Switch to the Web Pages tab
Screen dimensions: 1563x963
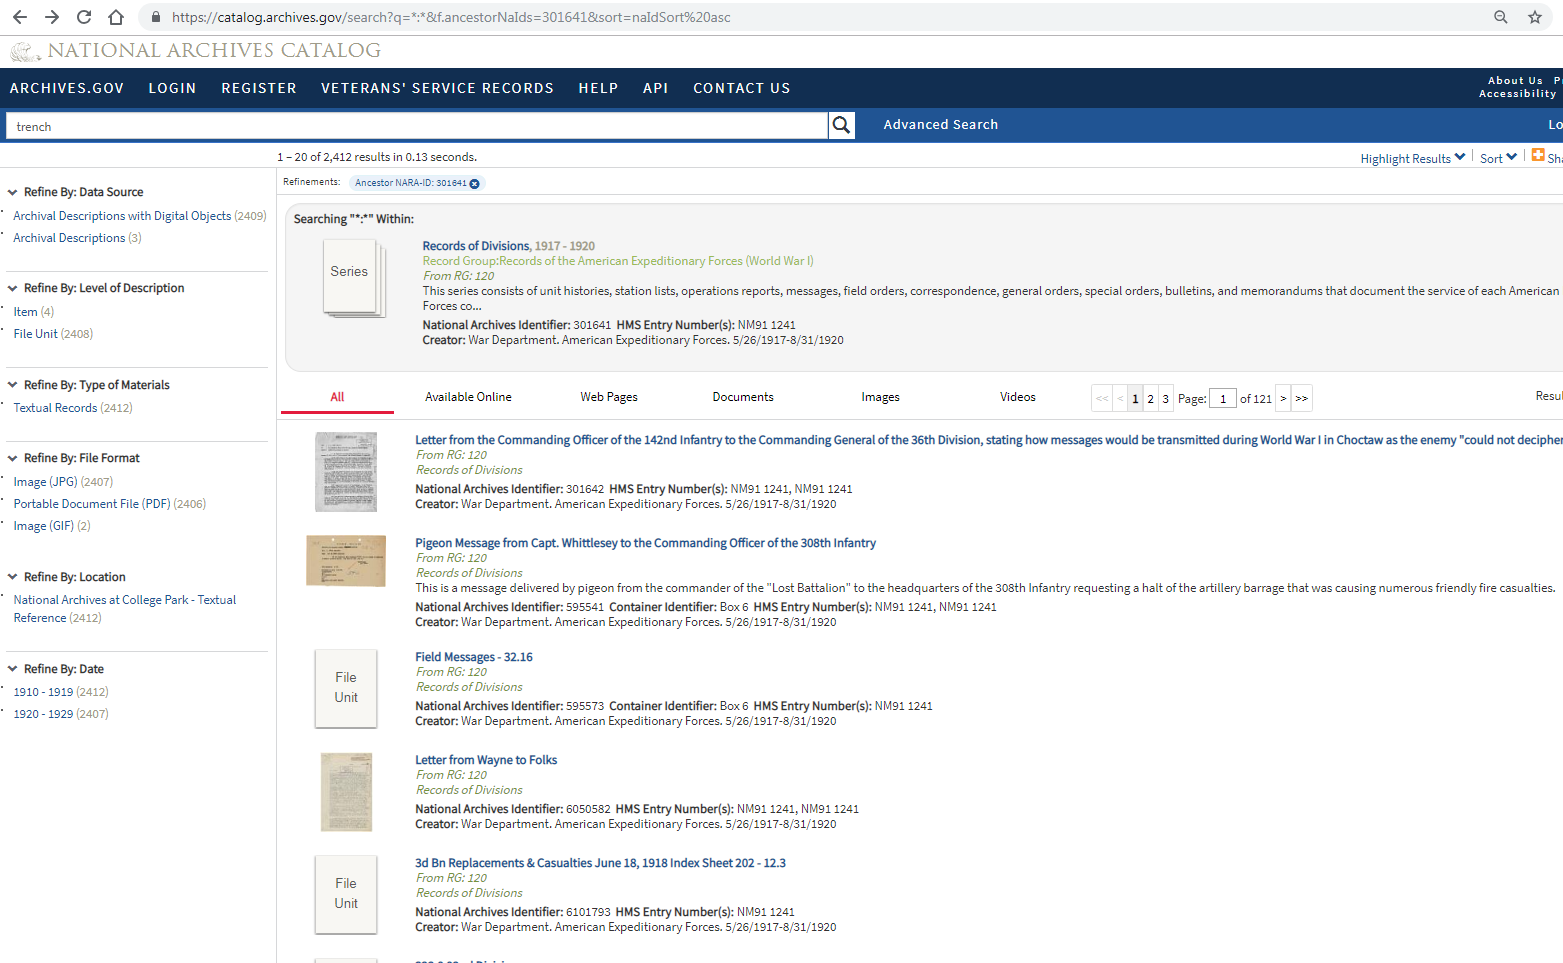tap(609, 397)
